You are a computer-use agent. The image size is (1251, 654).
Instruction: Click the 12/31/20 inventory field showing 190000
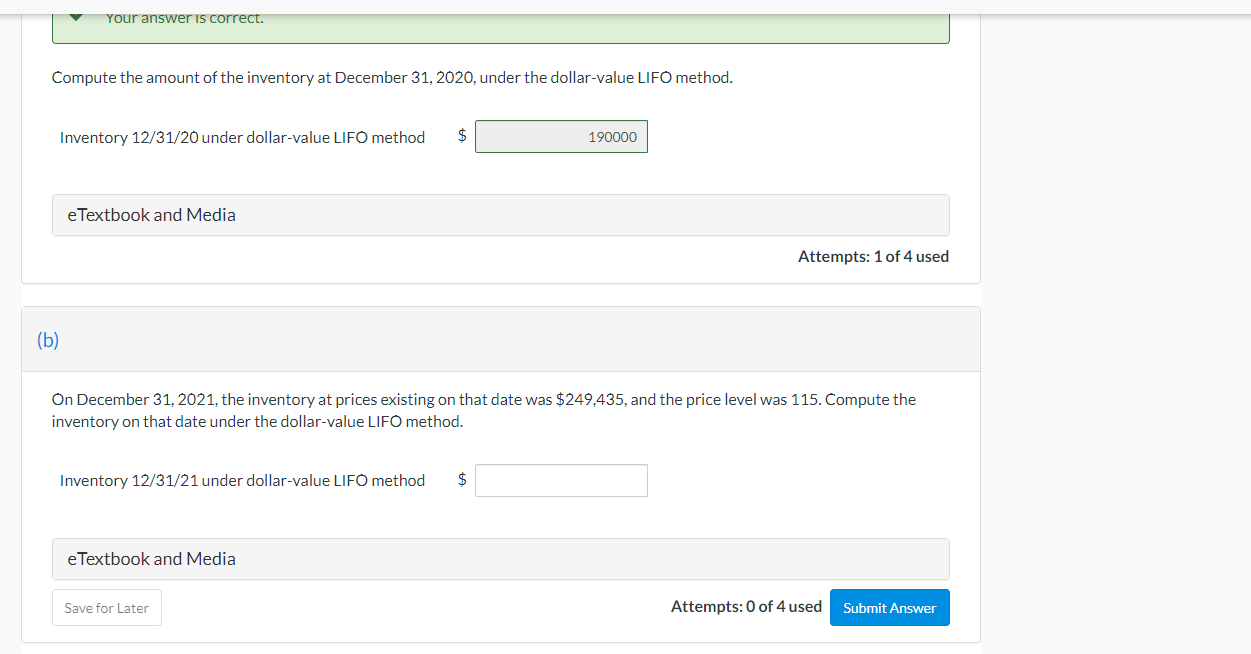[x=561, y=137]
